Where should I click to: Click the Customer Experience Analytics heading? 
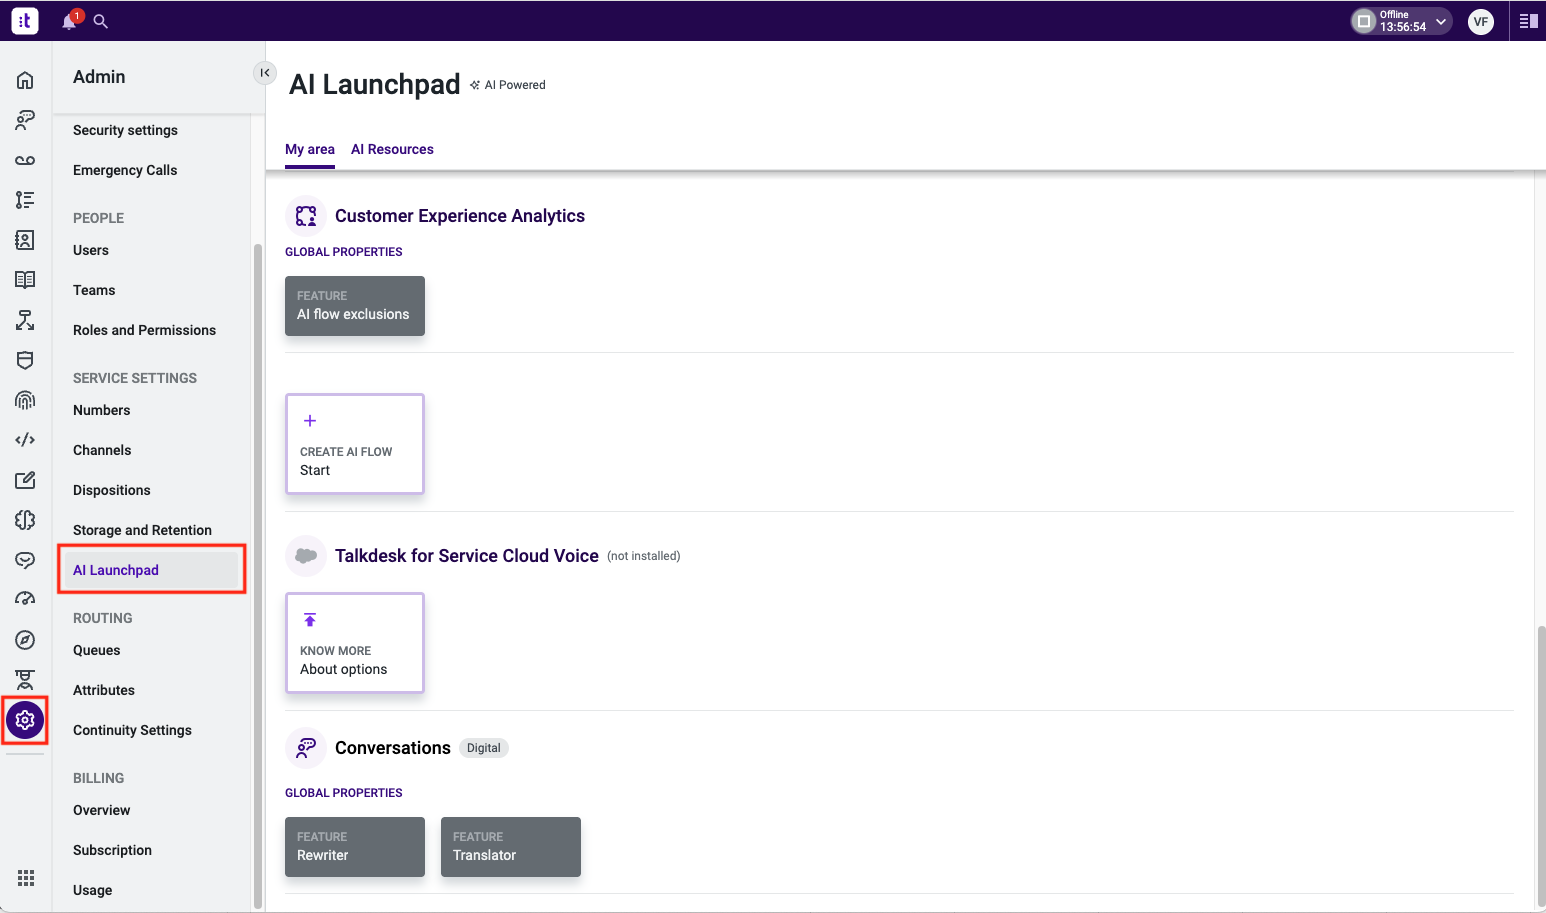click(x=460, y=216)
